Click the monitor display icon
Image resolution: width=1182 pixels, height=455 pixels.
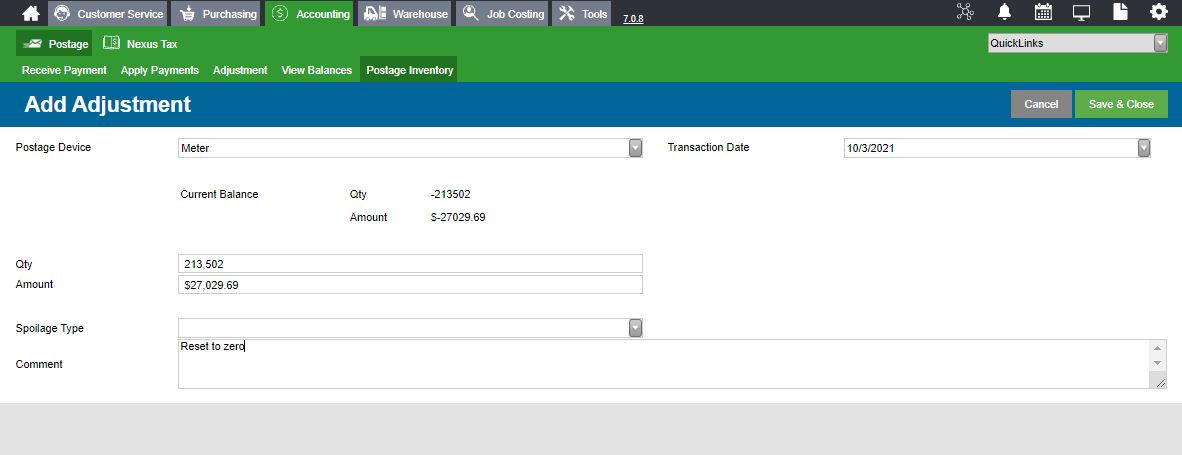point(1082,13)
